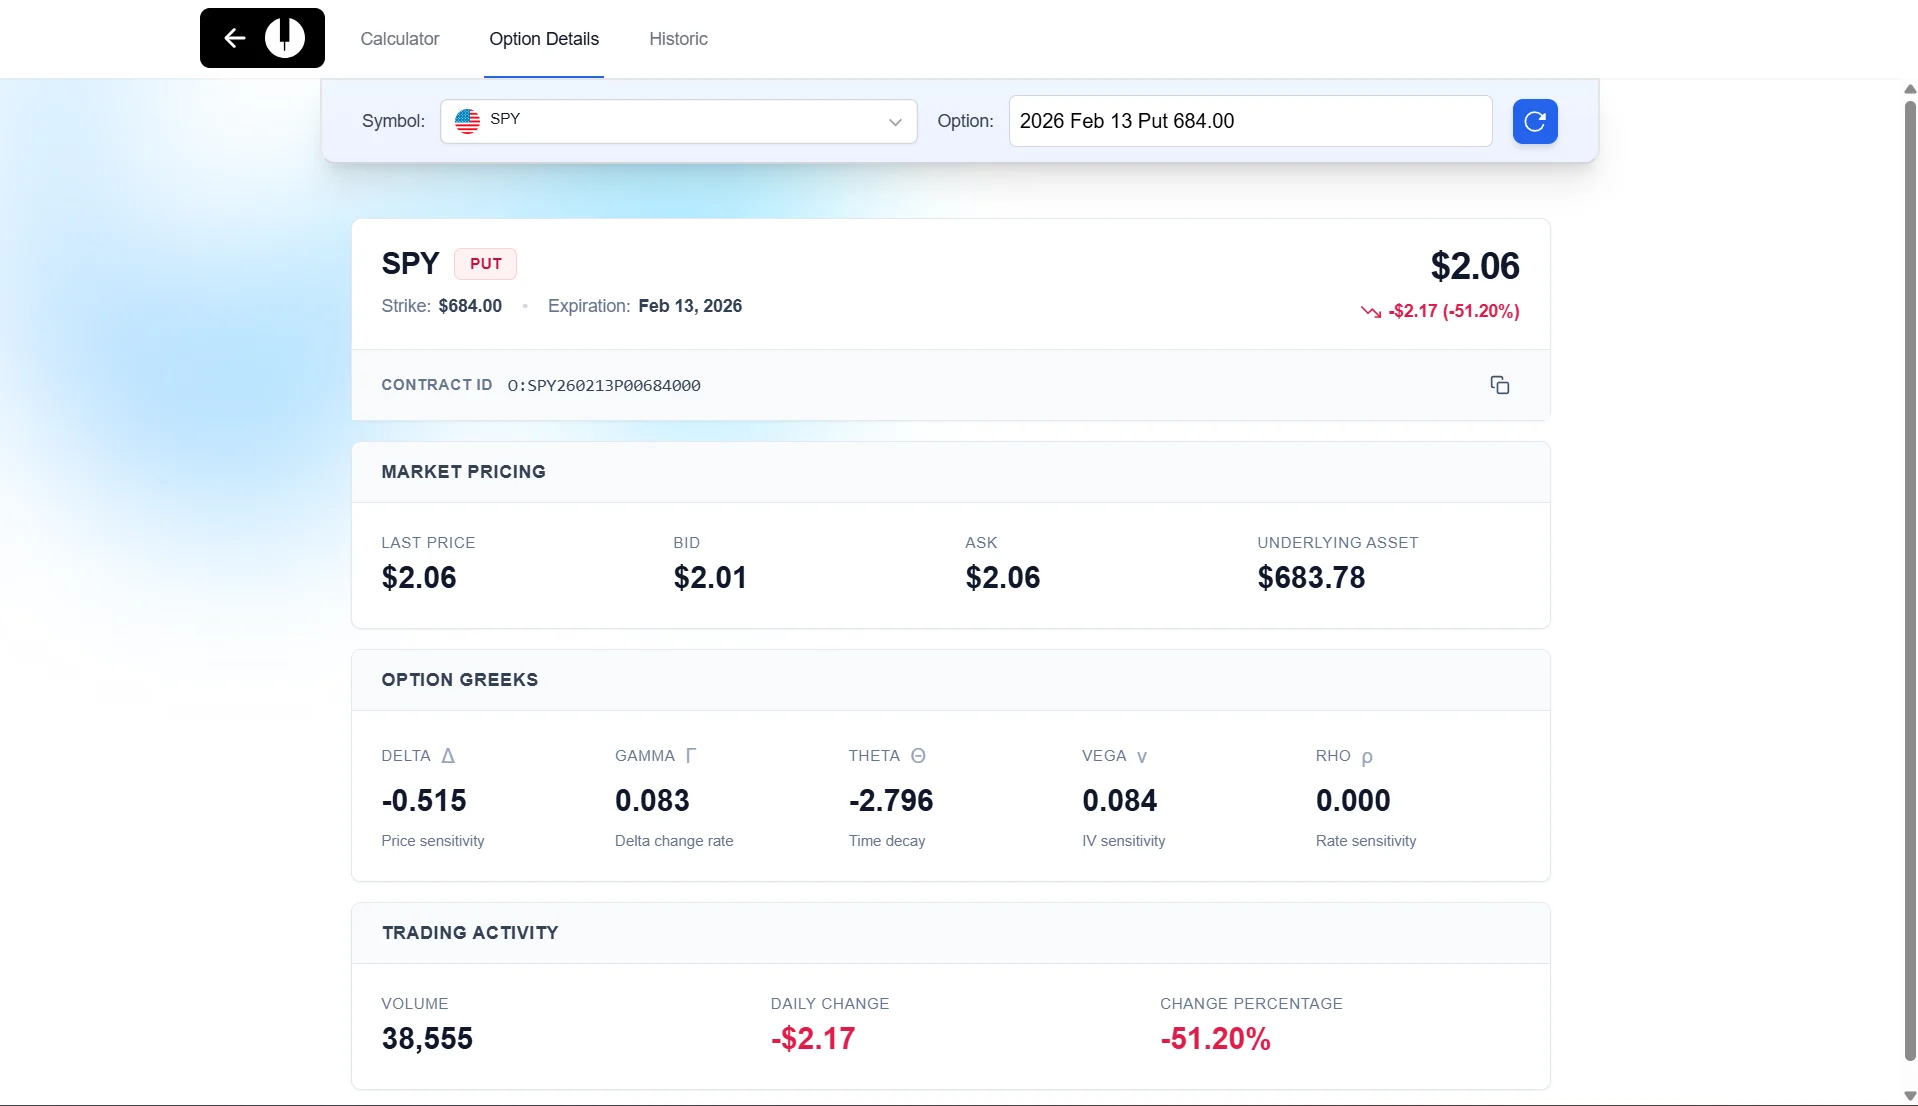The image size is (1918, 1106).
Task: Click the Gamma symbol icon
Action: [x=690, y=756]
